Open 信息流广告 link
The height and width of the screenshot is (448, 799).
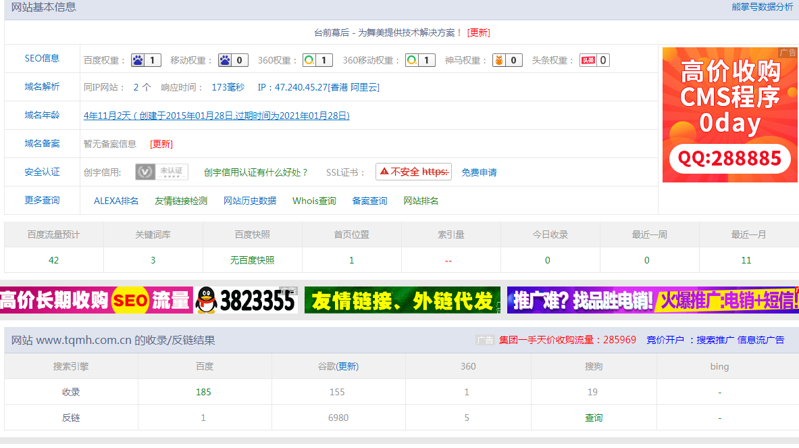coord(761,340)
